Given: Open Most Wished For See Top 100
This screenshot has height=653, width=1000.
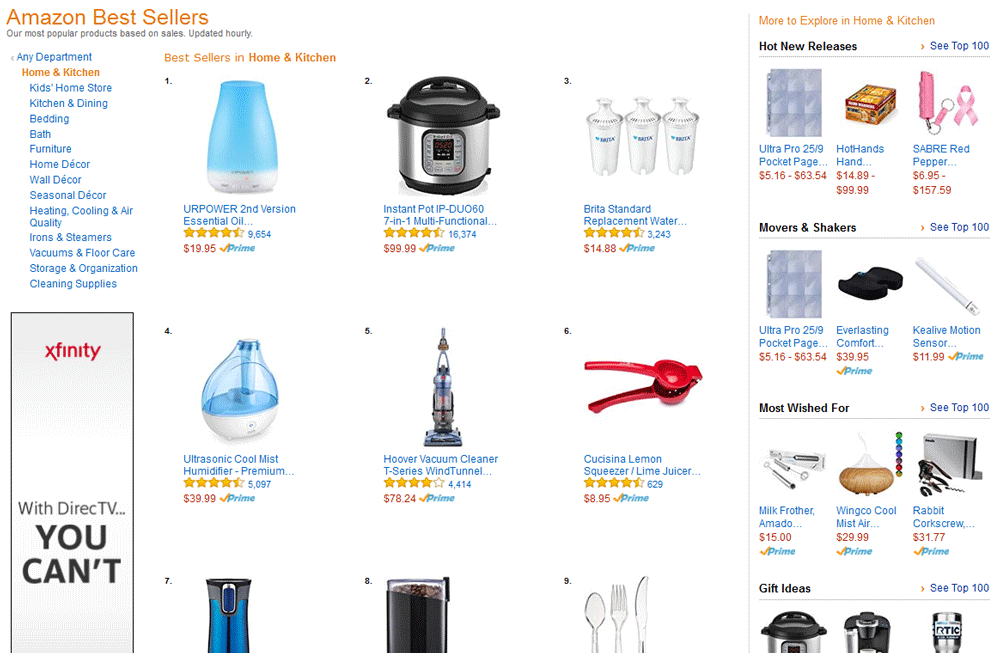Looking at the screenshot, I should click(959, 407).
